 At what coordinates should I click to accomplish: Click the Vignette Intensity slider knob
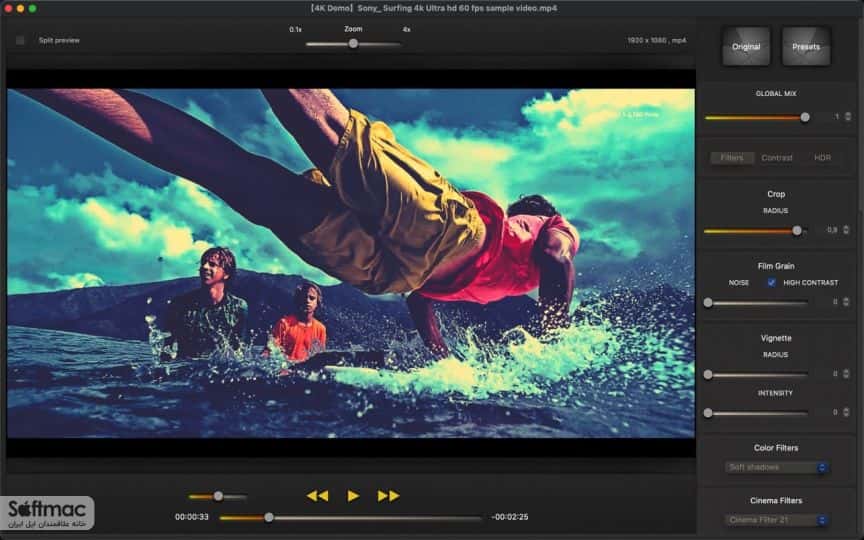[708, 413]
